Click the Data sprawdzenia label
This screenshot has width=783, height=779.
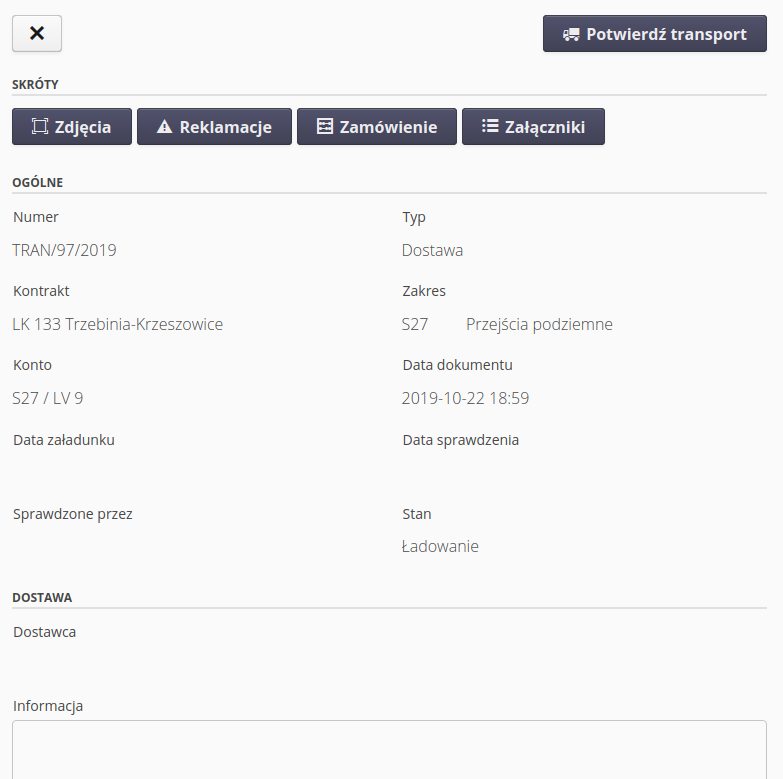click(460, 440)
